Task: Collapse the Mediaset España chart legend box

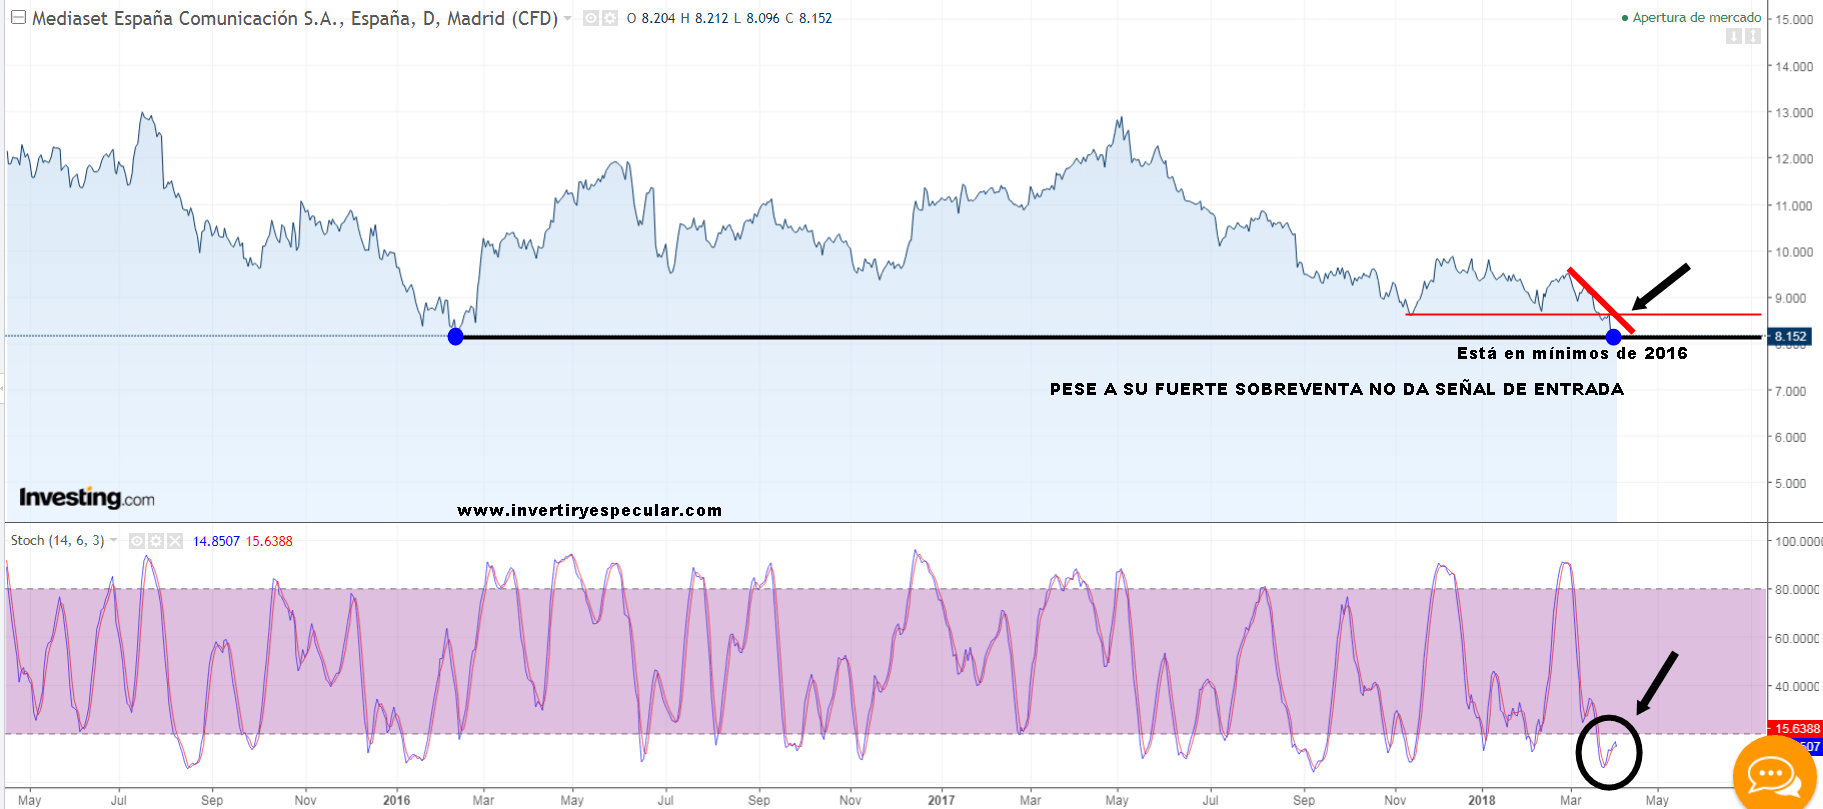Action: coord(18,18)
